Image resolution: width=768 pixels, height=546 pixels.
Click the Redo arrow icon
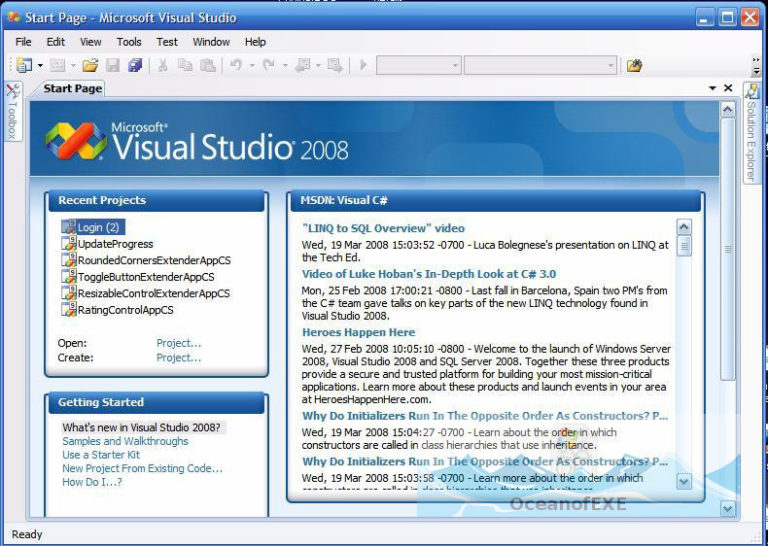(268, 65)
